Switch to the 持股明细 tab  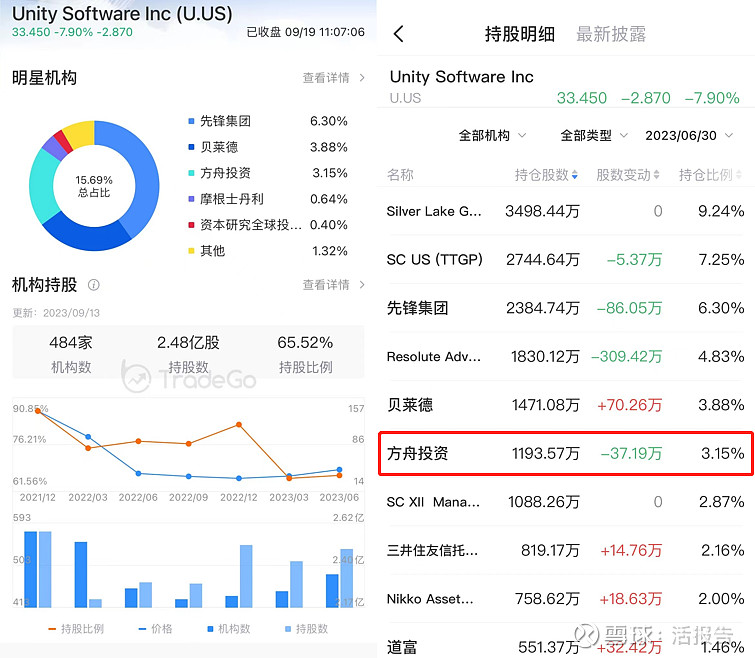(x=520, y=34)
